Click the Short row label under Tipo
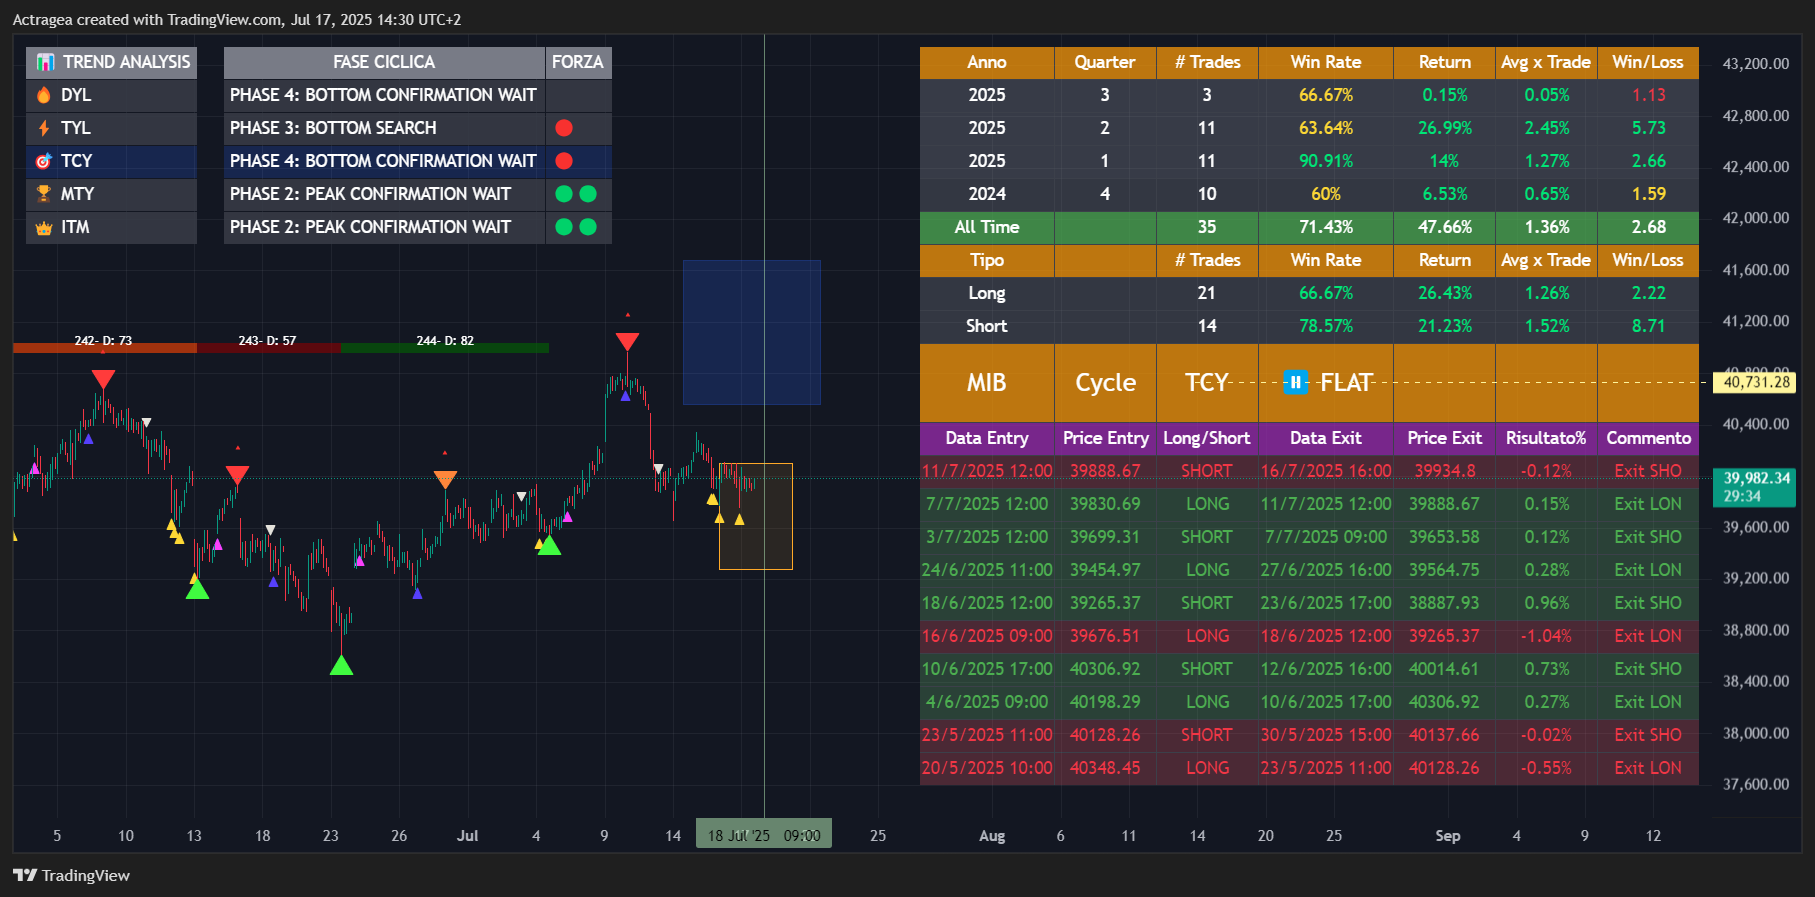Viewport: 1815px width, 897px height. click(x=987, y=326)
